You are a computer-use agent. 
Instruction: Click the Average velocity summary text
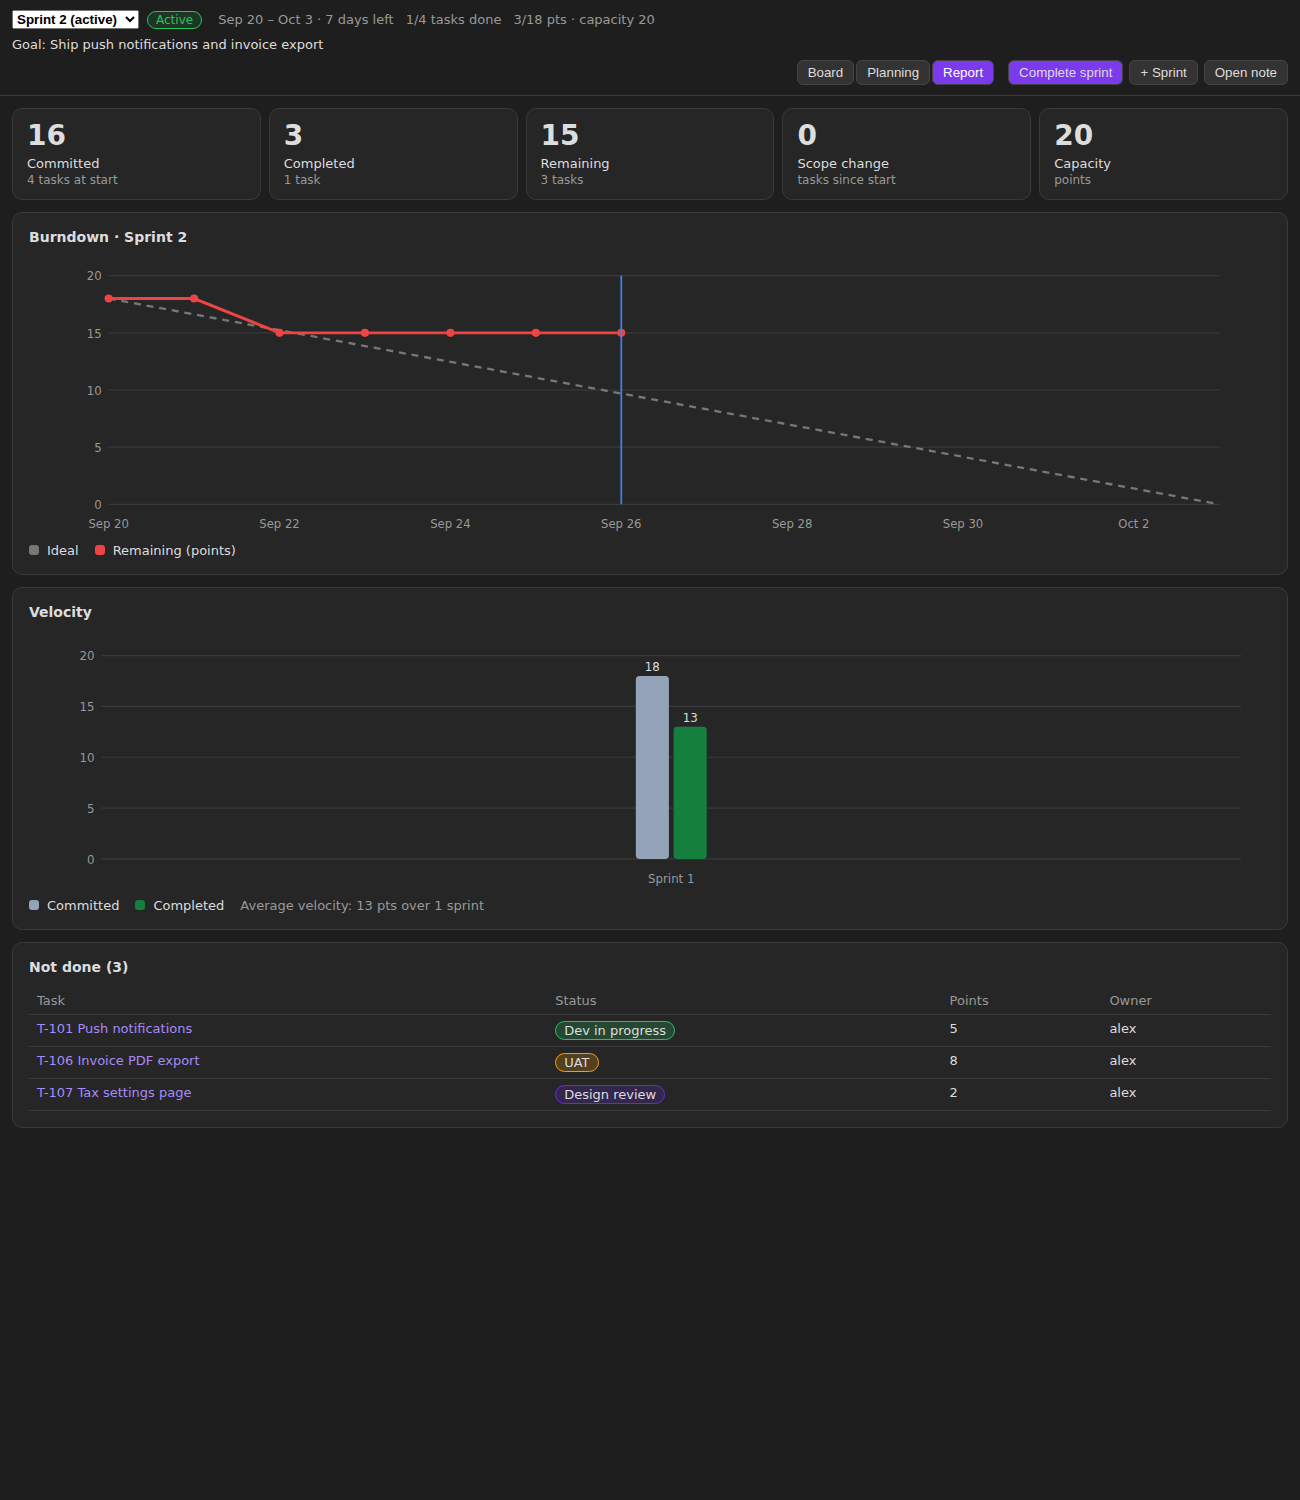coord(362,906)
